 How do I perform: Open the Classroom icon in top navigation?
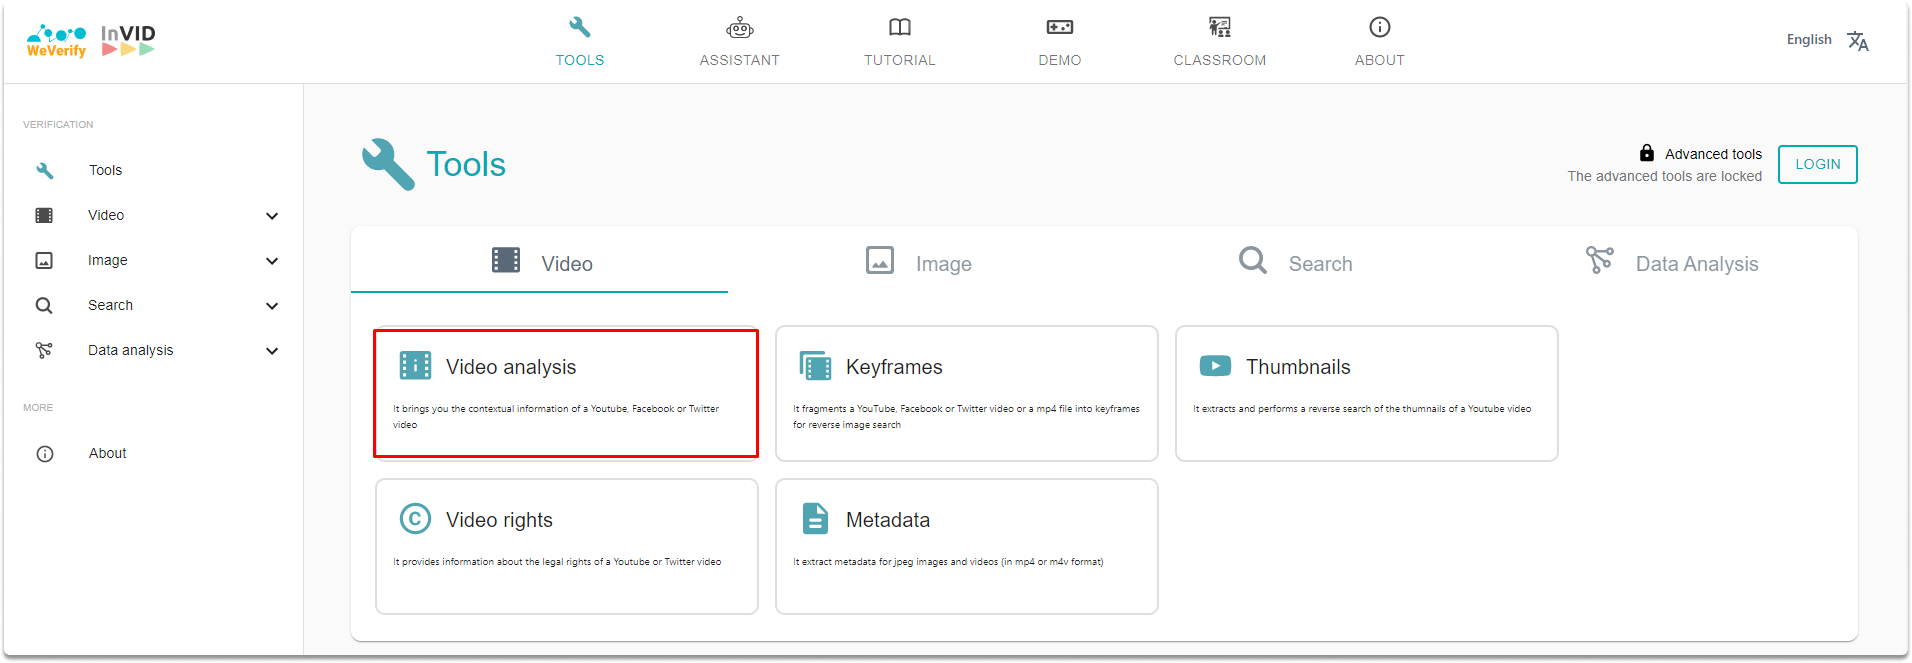1220,28
